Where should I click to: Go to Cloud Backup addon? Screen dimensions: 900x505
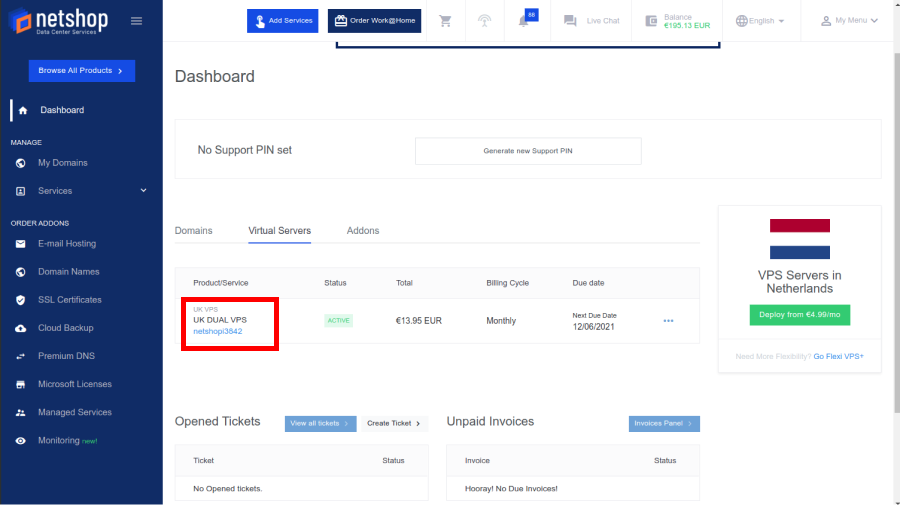65,328
